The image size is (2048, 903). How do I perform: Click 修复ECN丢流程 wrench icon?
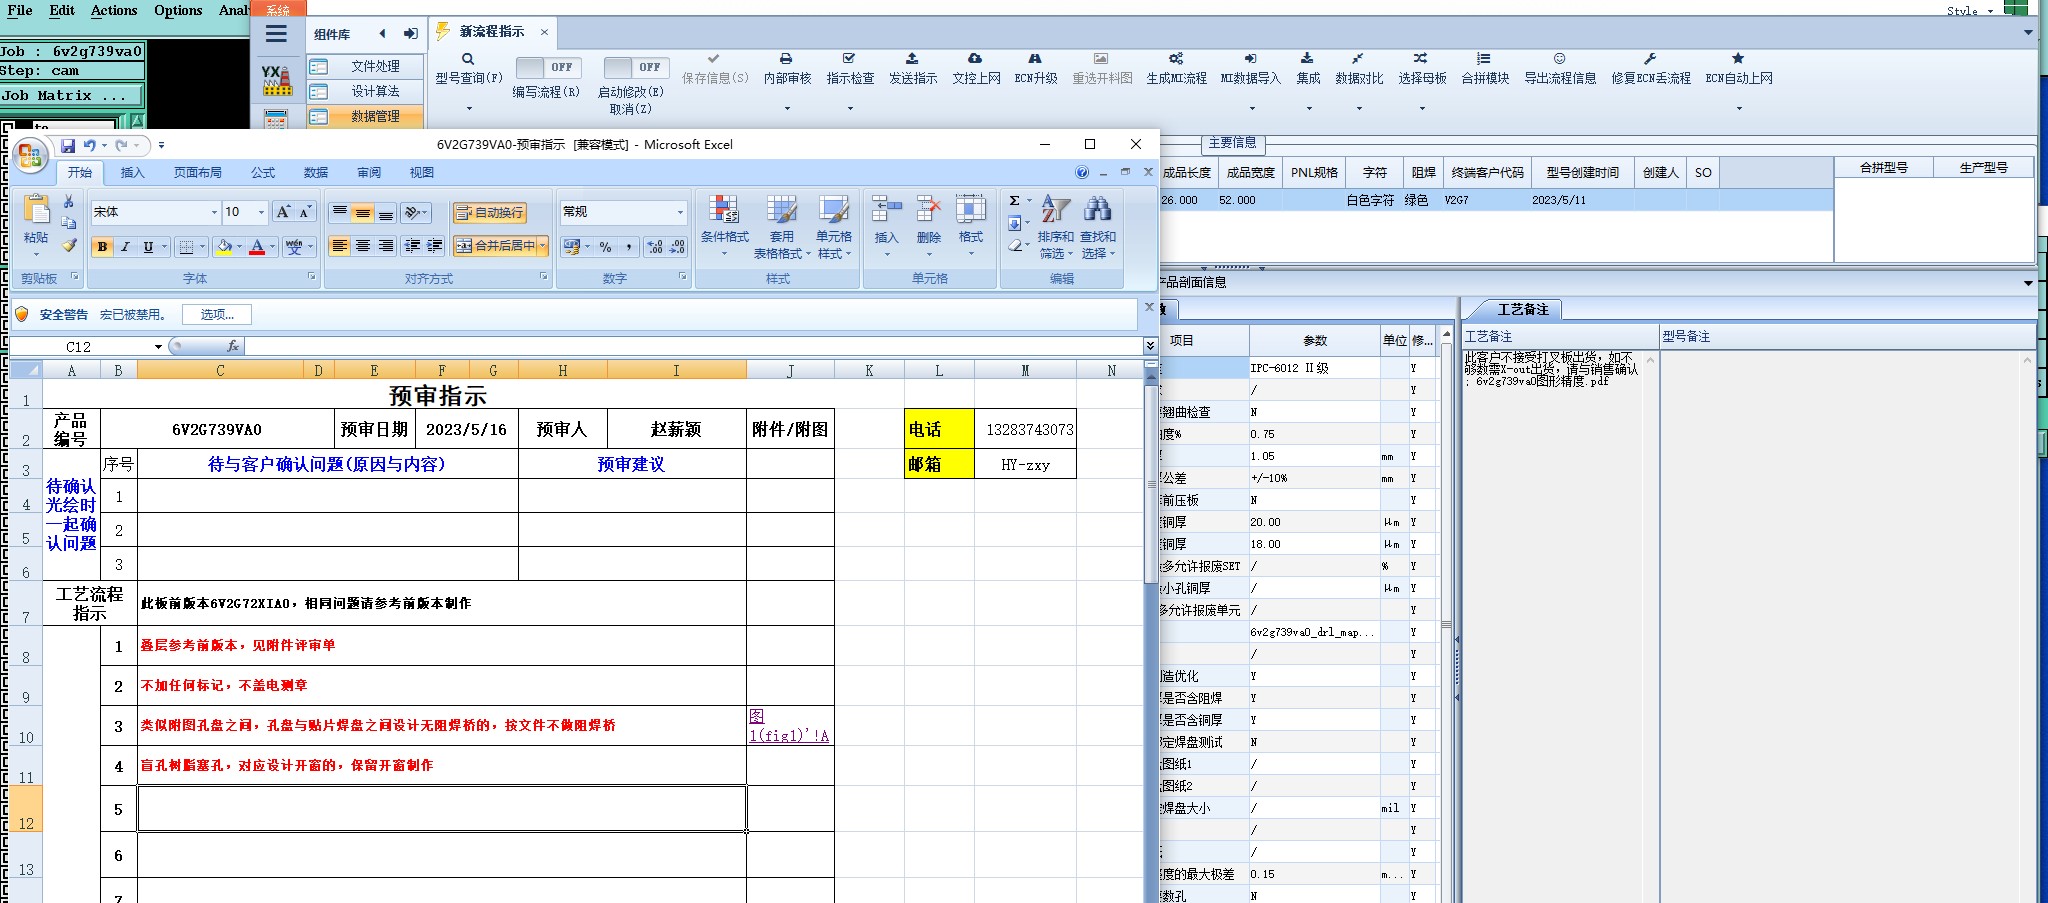click(1650, 59)
